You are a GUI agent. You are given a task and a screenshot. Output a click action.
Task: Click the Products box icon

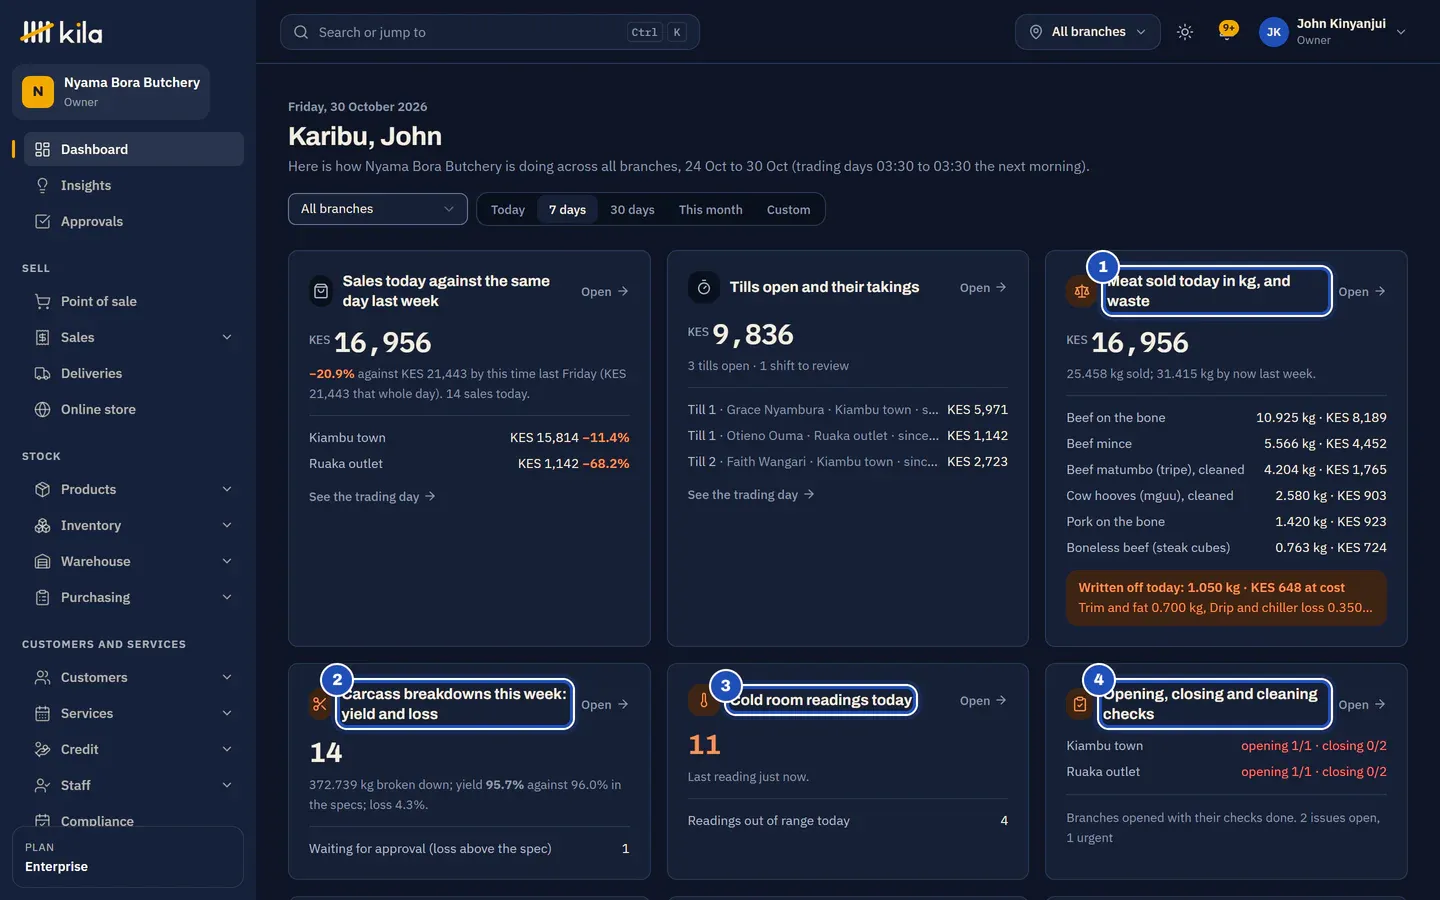(x=42, y=489)
